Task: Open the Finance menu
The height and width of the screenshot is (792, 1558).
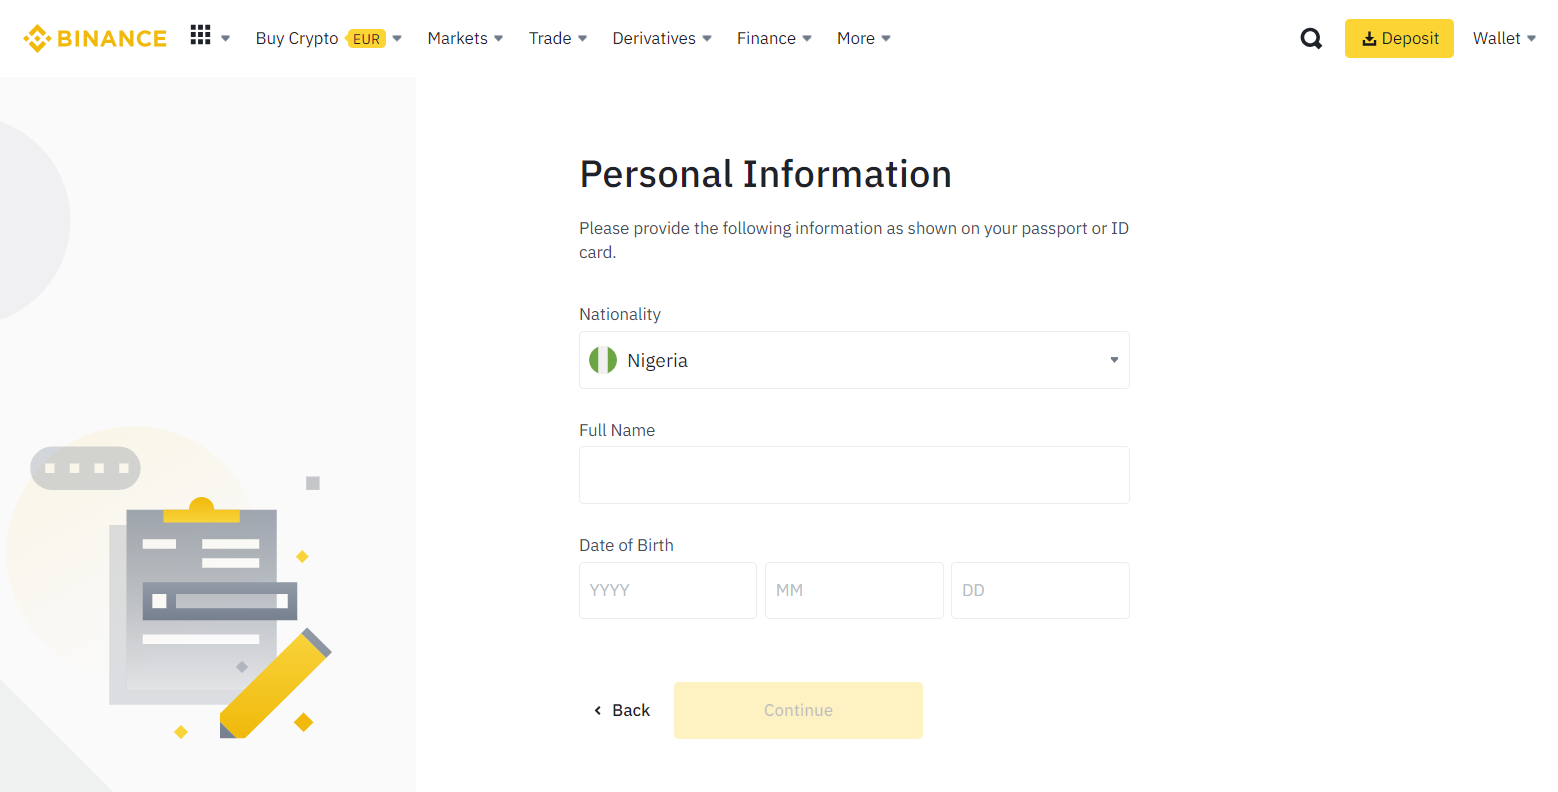Action: pos(774,38)
